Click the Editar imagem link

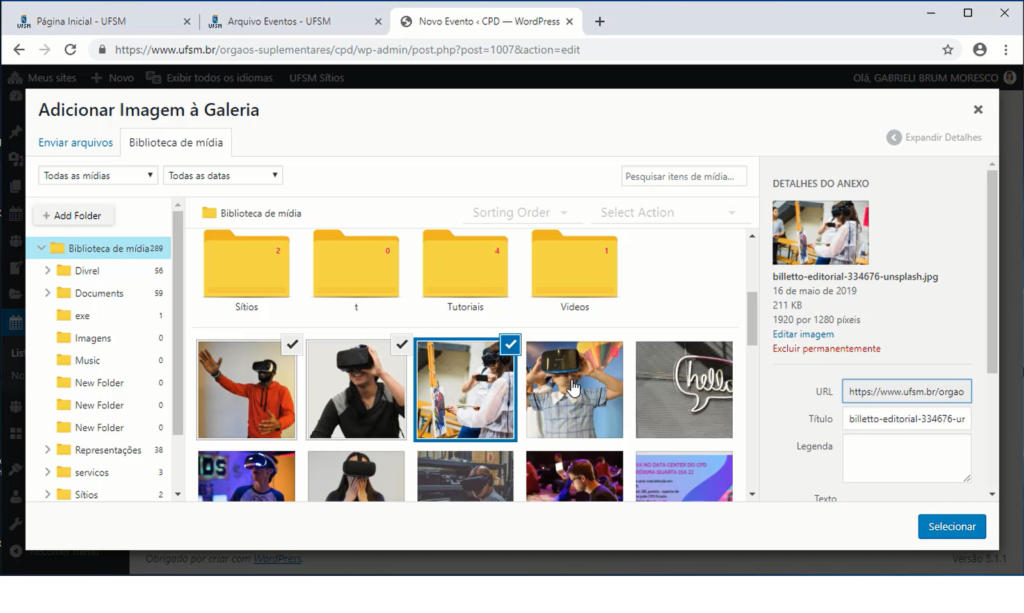point(803,334)
